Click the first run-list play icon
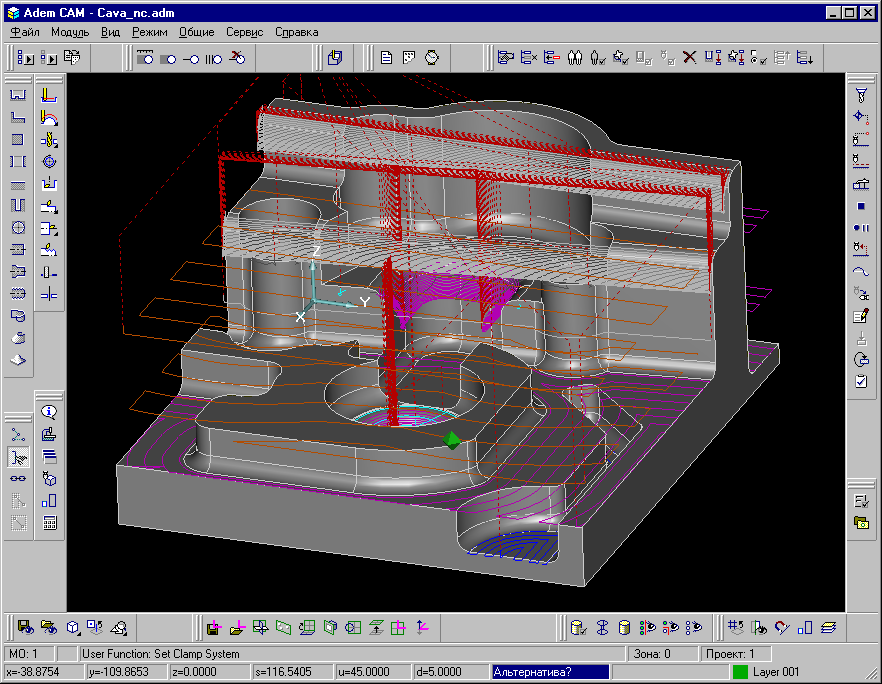This screenshot has width=882, height=684. pos(26,57)
